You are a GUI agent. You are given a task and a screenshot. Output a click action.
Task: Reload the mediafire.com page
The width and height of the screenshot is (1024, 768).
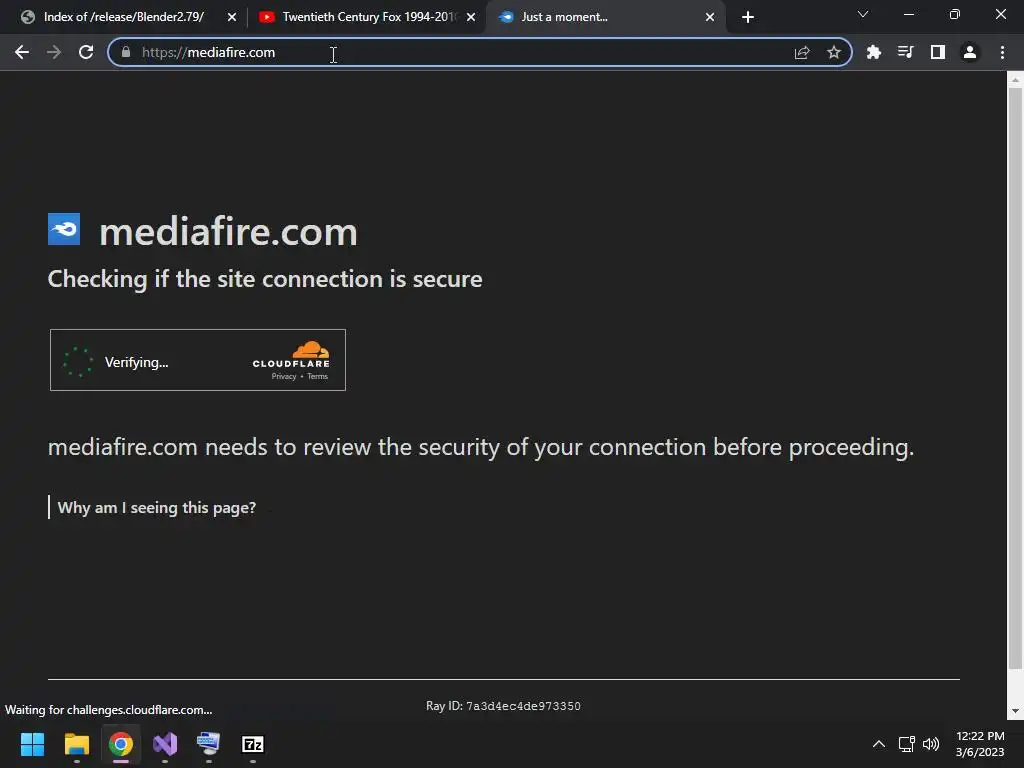coord(86,52)
